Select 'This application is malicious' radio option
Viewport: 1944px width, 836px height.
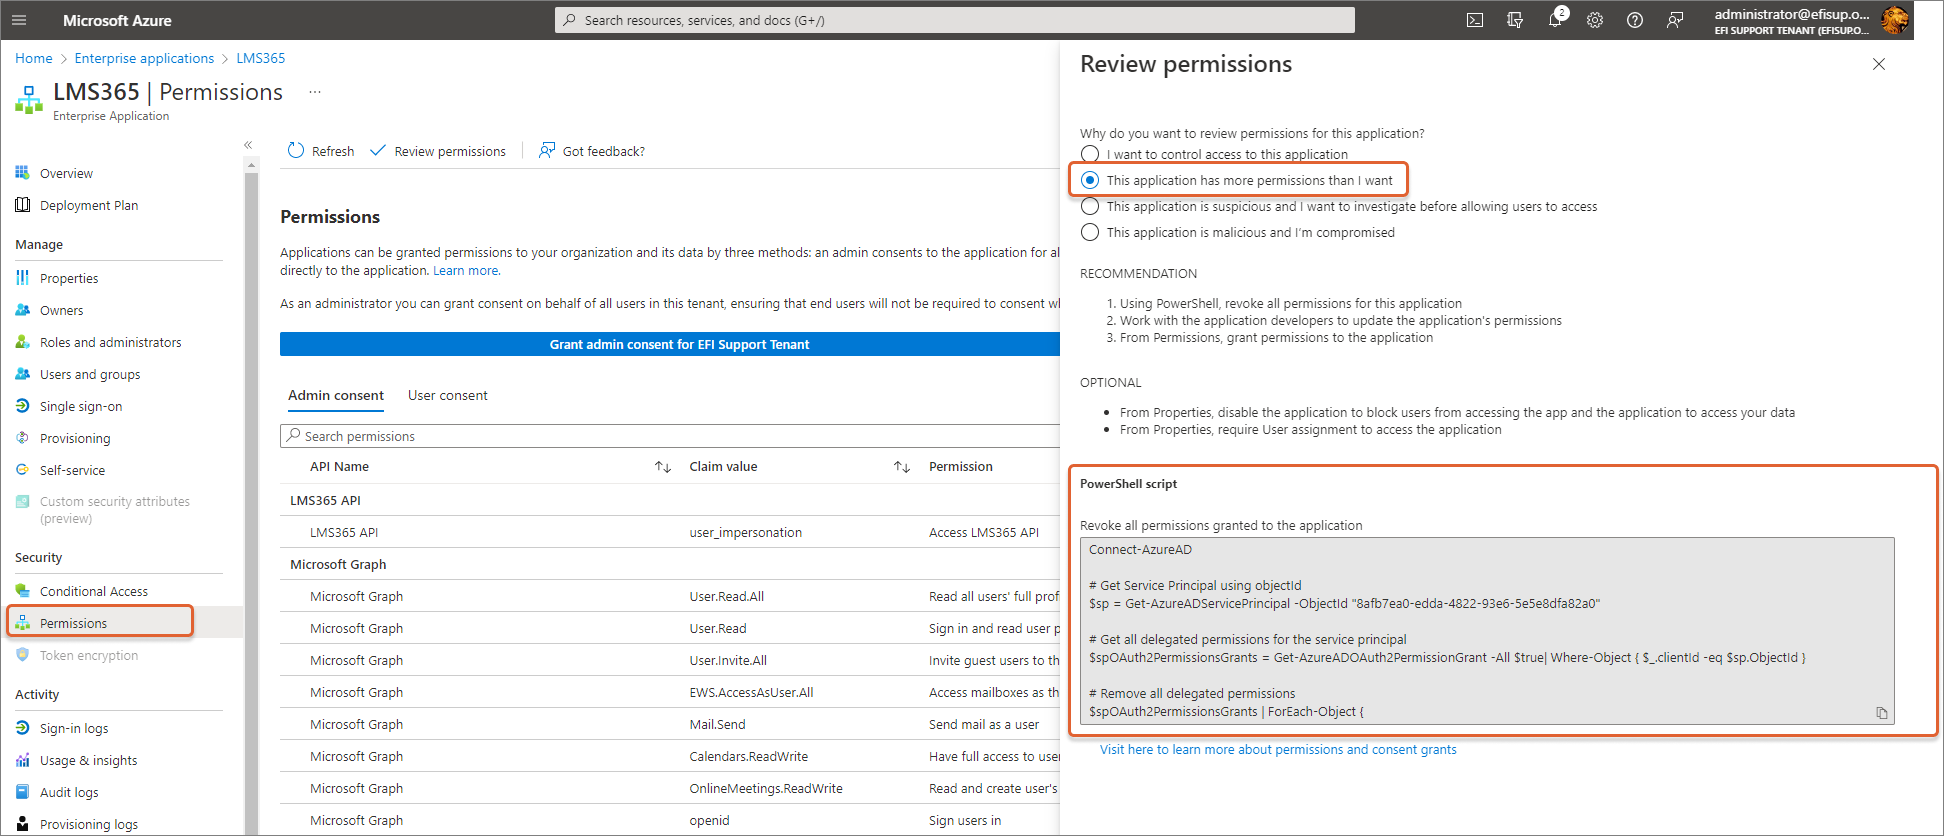tap(1090, 232)
